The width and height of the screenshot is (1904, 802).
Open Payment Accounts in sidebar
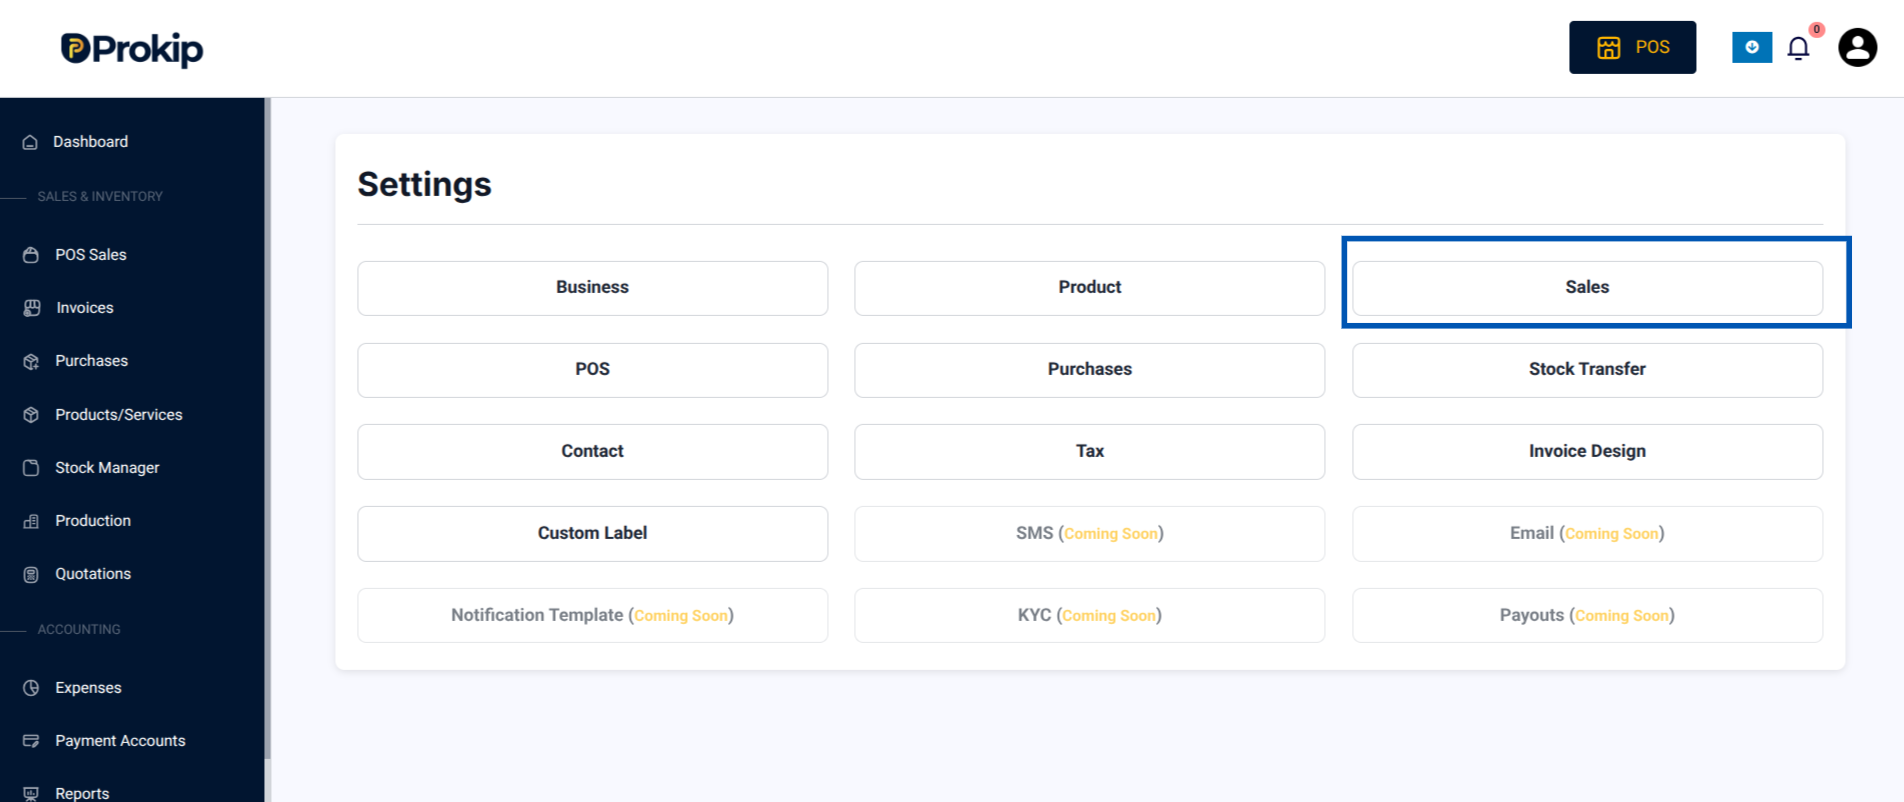(x=120, y=741)
